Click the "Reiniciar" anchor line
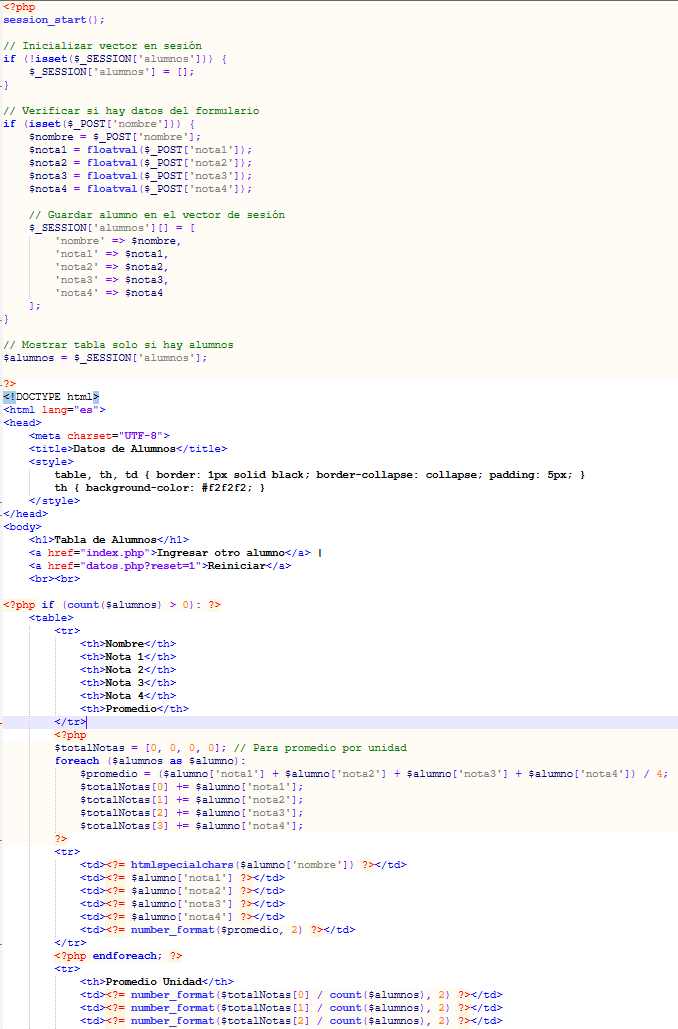Screen dimensions: 678x1029 [159, 566]
